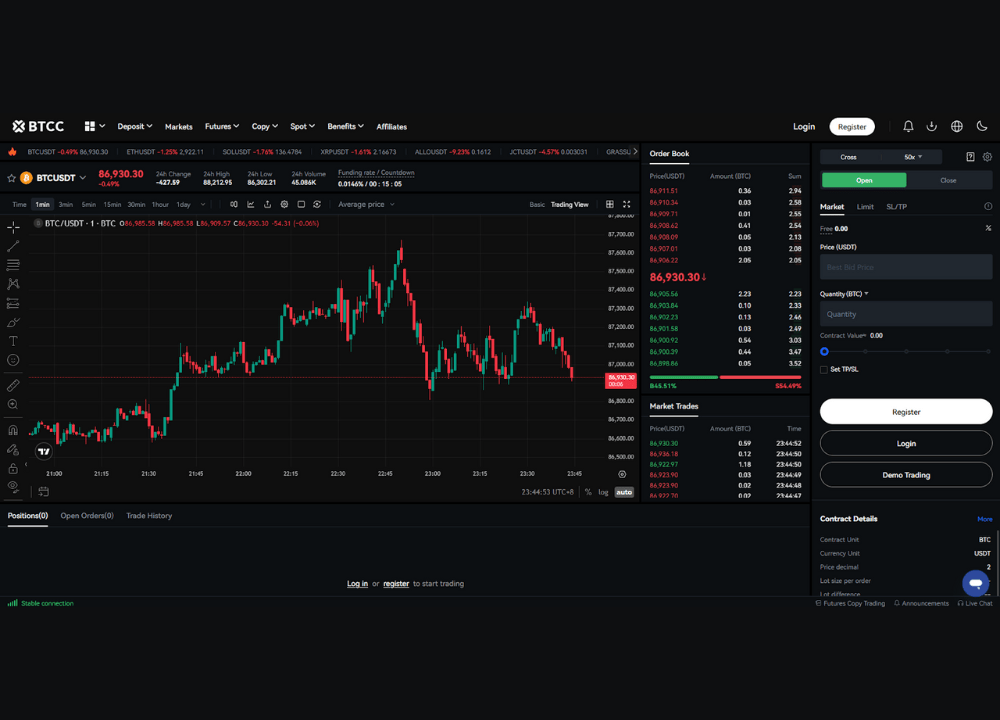Switch to dark/light theme via moon icon
This screenshot has width=1000, height=720.
click(983, 126)
